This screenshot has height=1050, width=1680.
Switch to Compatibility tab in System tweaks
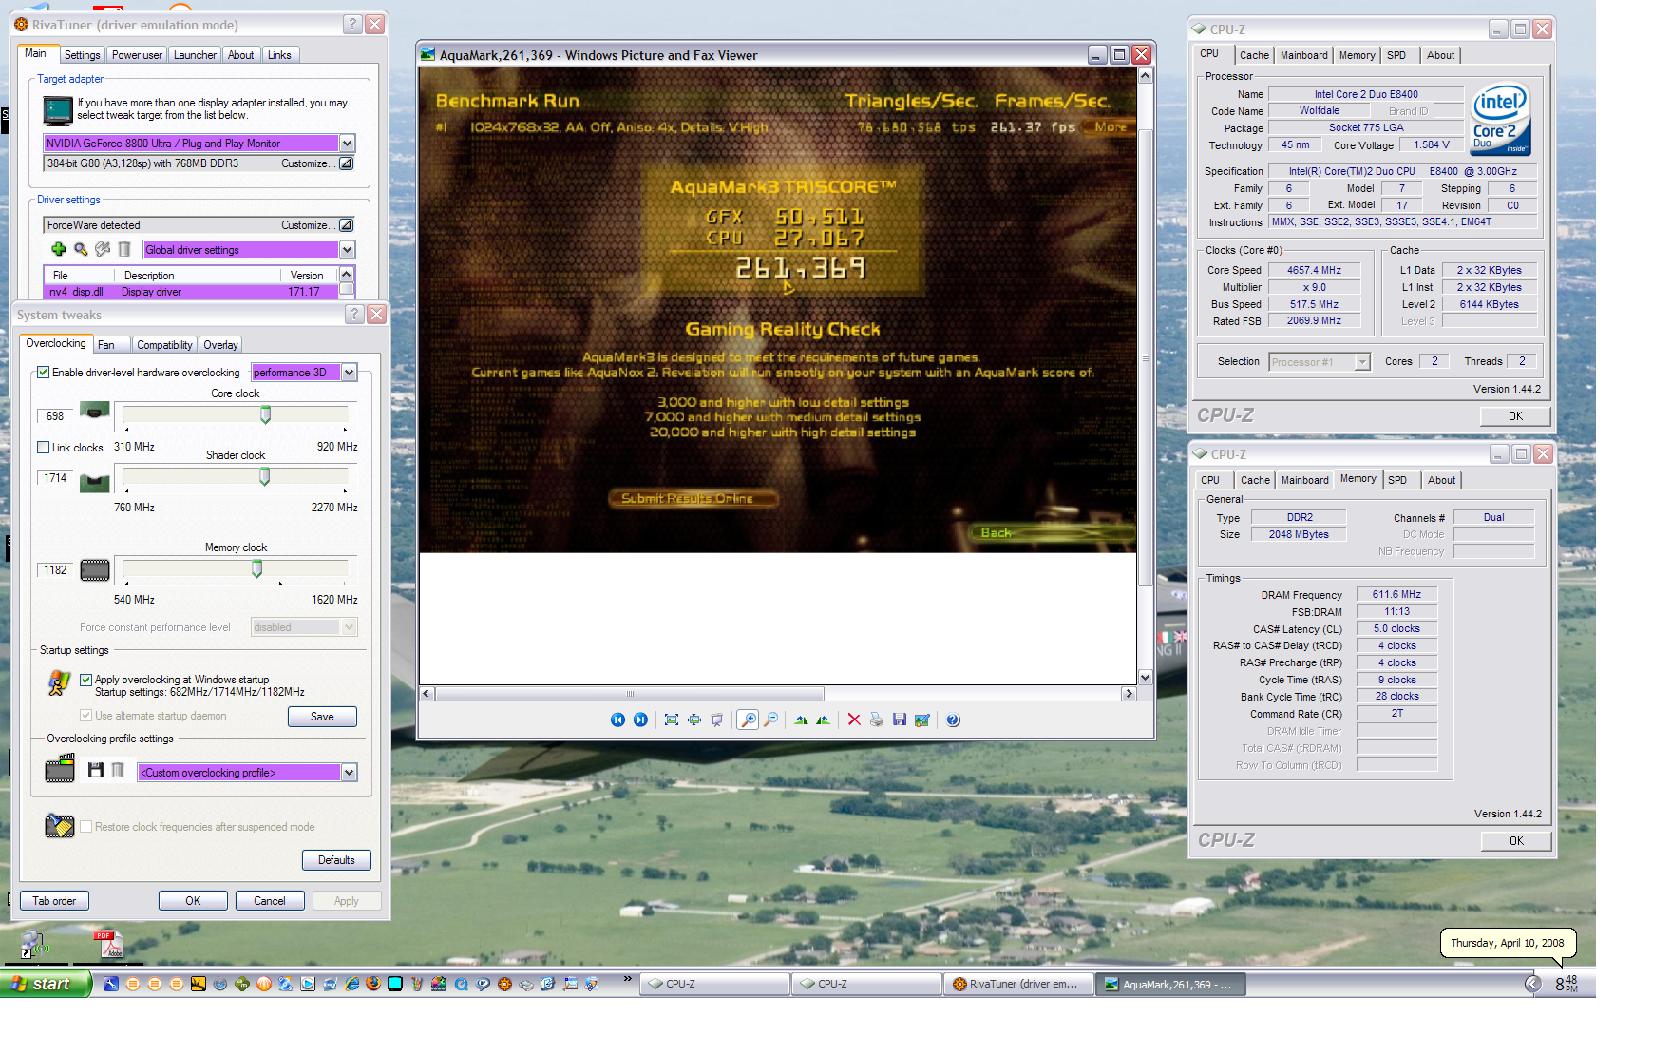coord(164,344)
